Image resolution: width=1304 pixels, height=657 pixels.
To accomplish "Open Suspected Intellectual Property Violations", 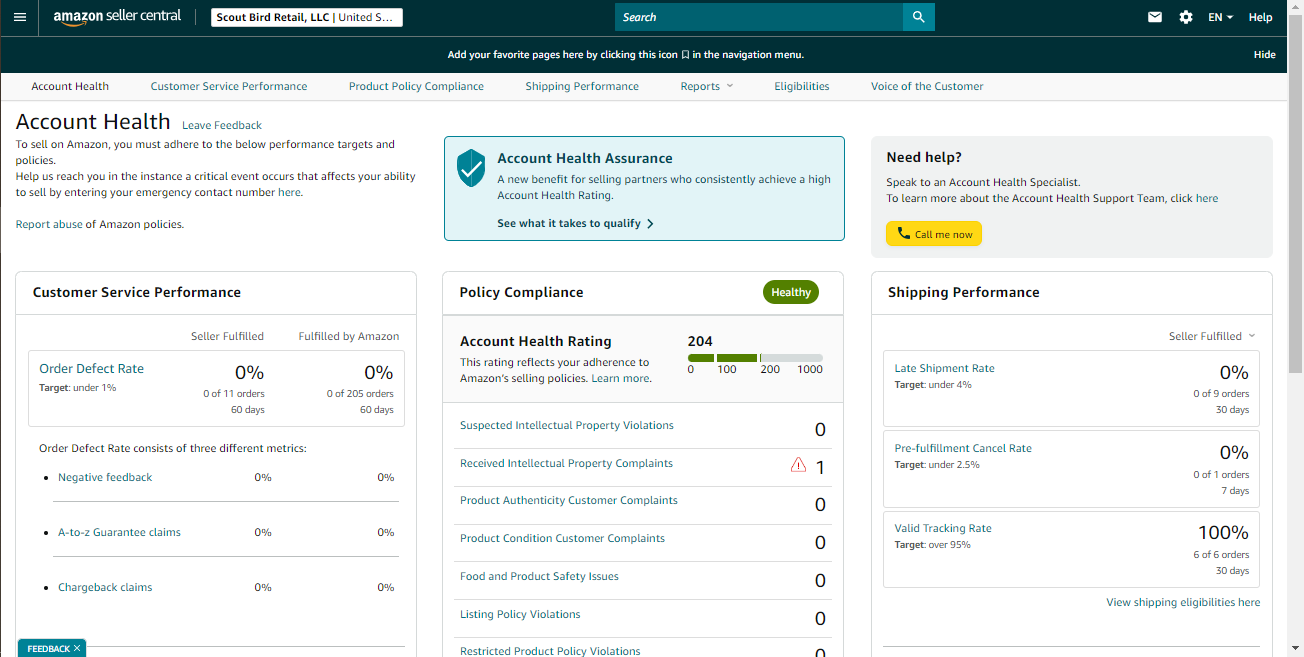I will tap(567, 425).
